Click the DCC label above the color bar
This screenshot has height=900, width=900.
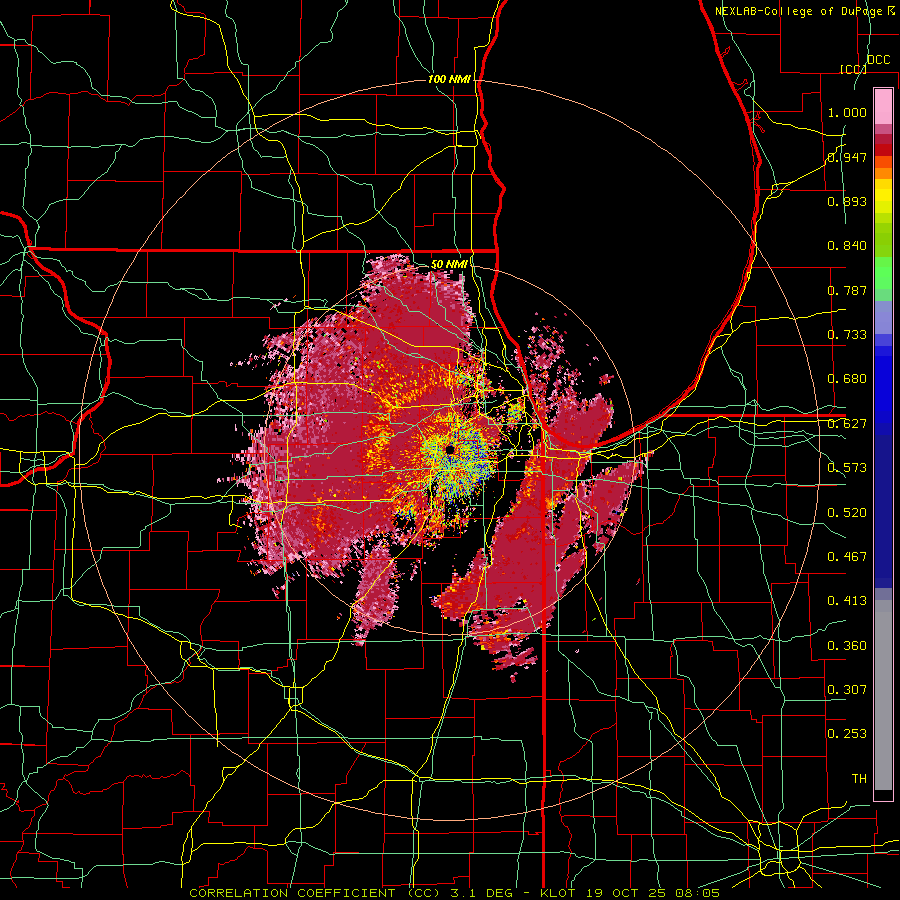(878, 60)
